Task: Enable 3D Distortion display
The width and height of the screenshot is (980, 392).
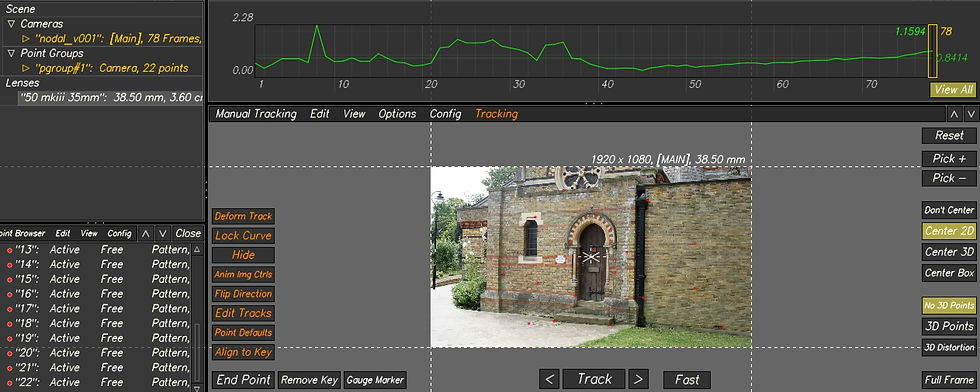Action: [x=949, y=348]
